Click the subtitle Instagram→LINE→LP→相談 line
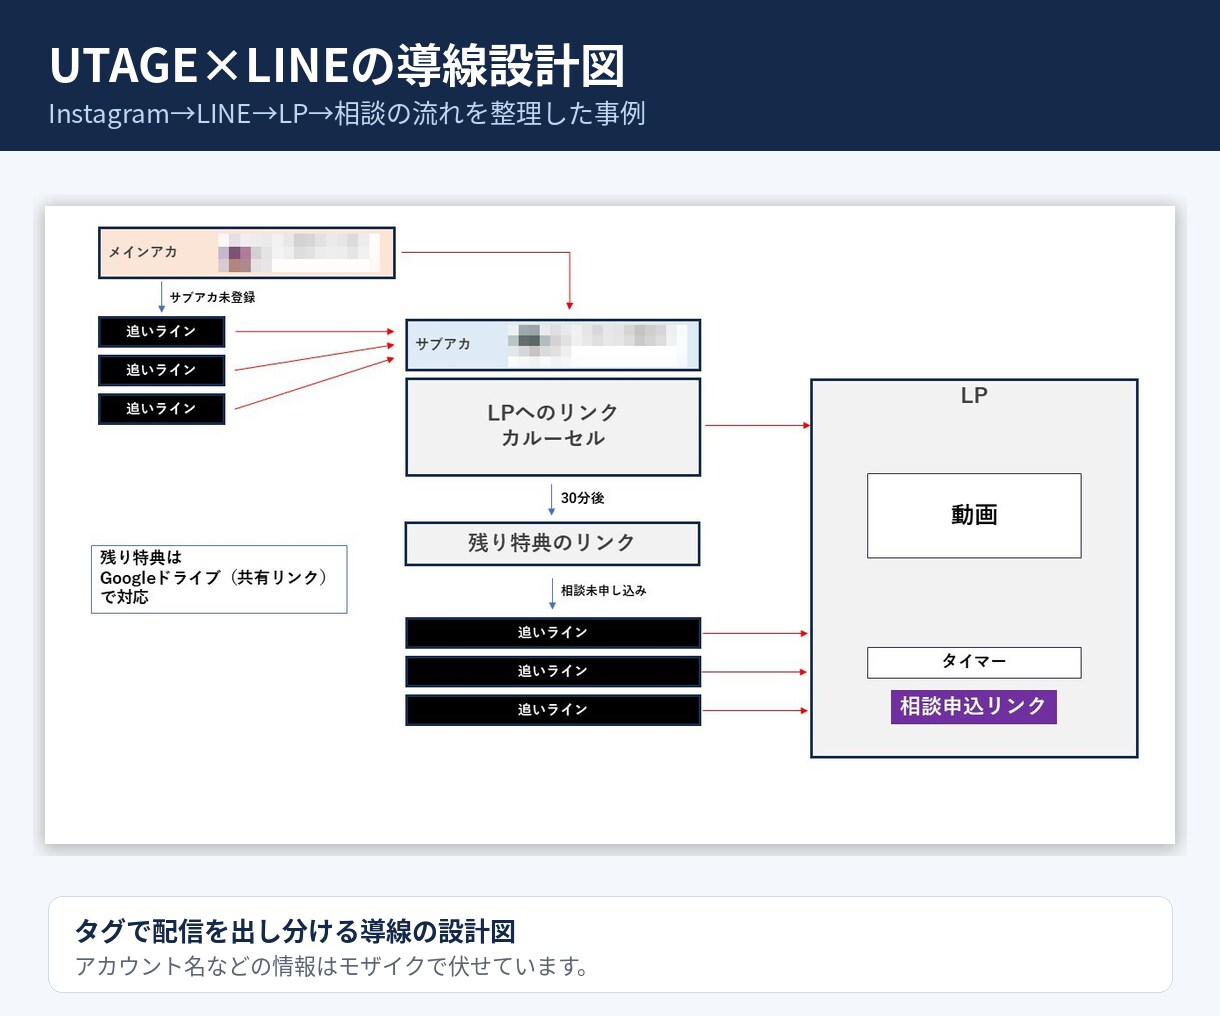 (x=347, y=113)
